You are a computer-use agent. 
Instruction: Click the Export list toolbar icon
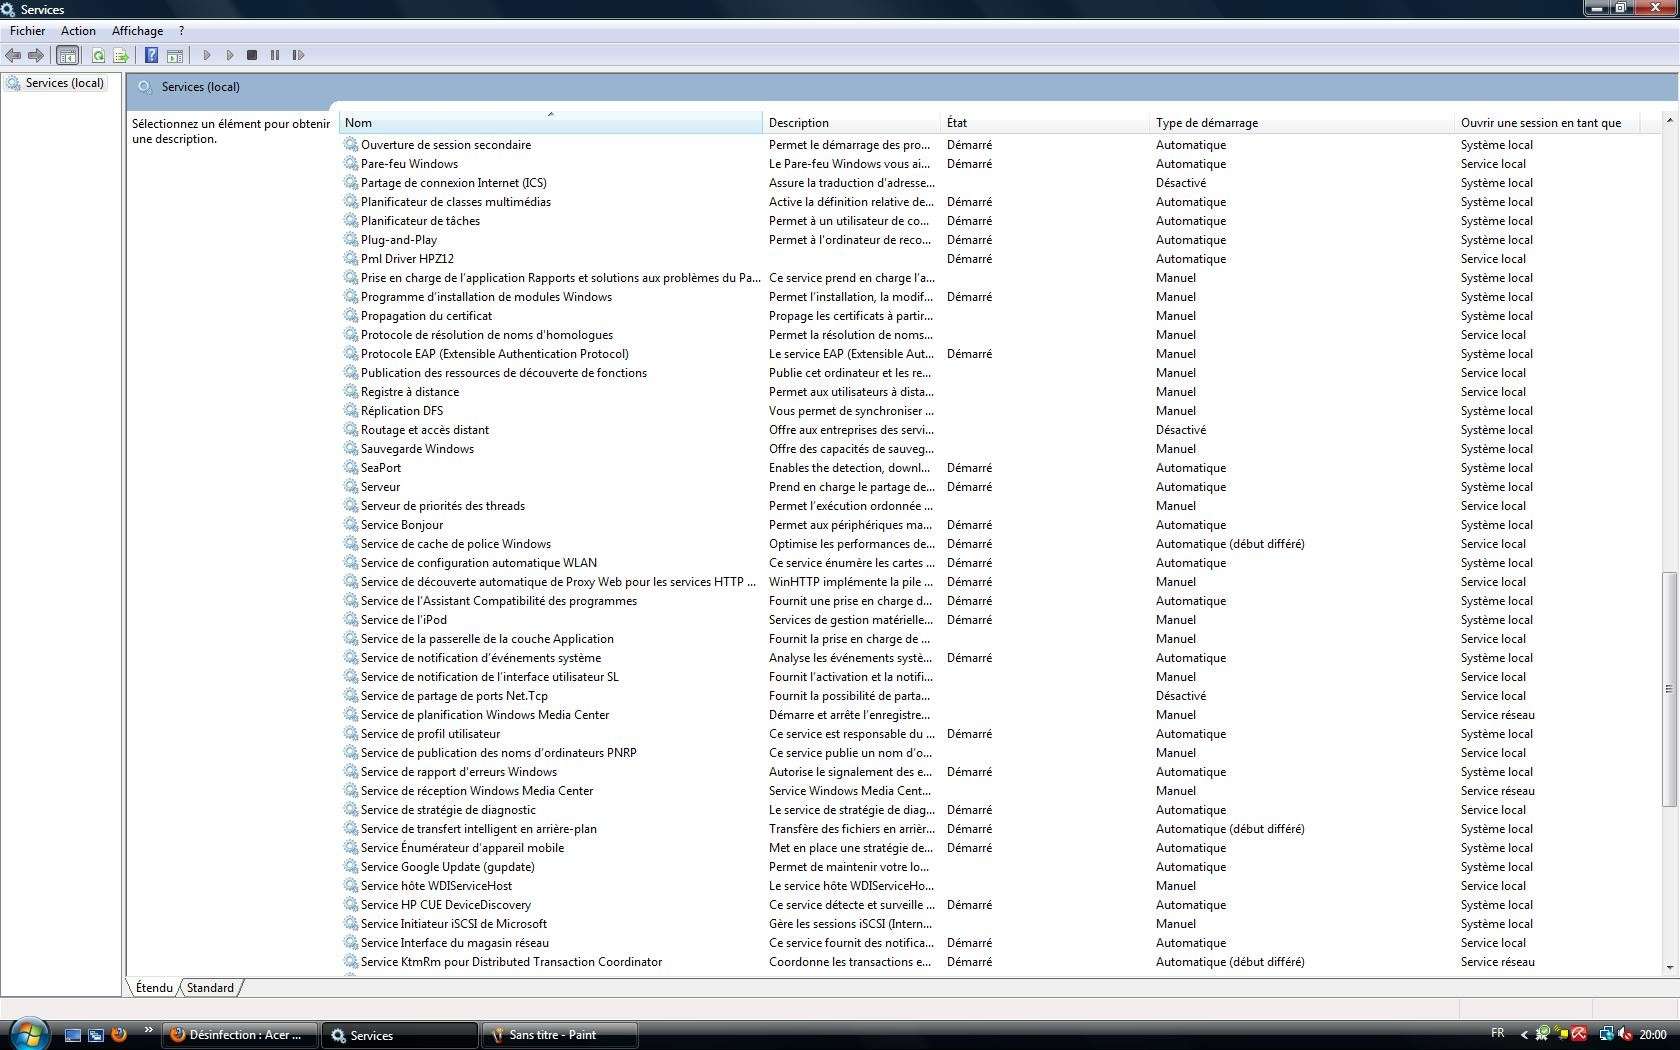(121, 55)
